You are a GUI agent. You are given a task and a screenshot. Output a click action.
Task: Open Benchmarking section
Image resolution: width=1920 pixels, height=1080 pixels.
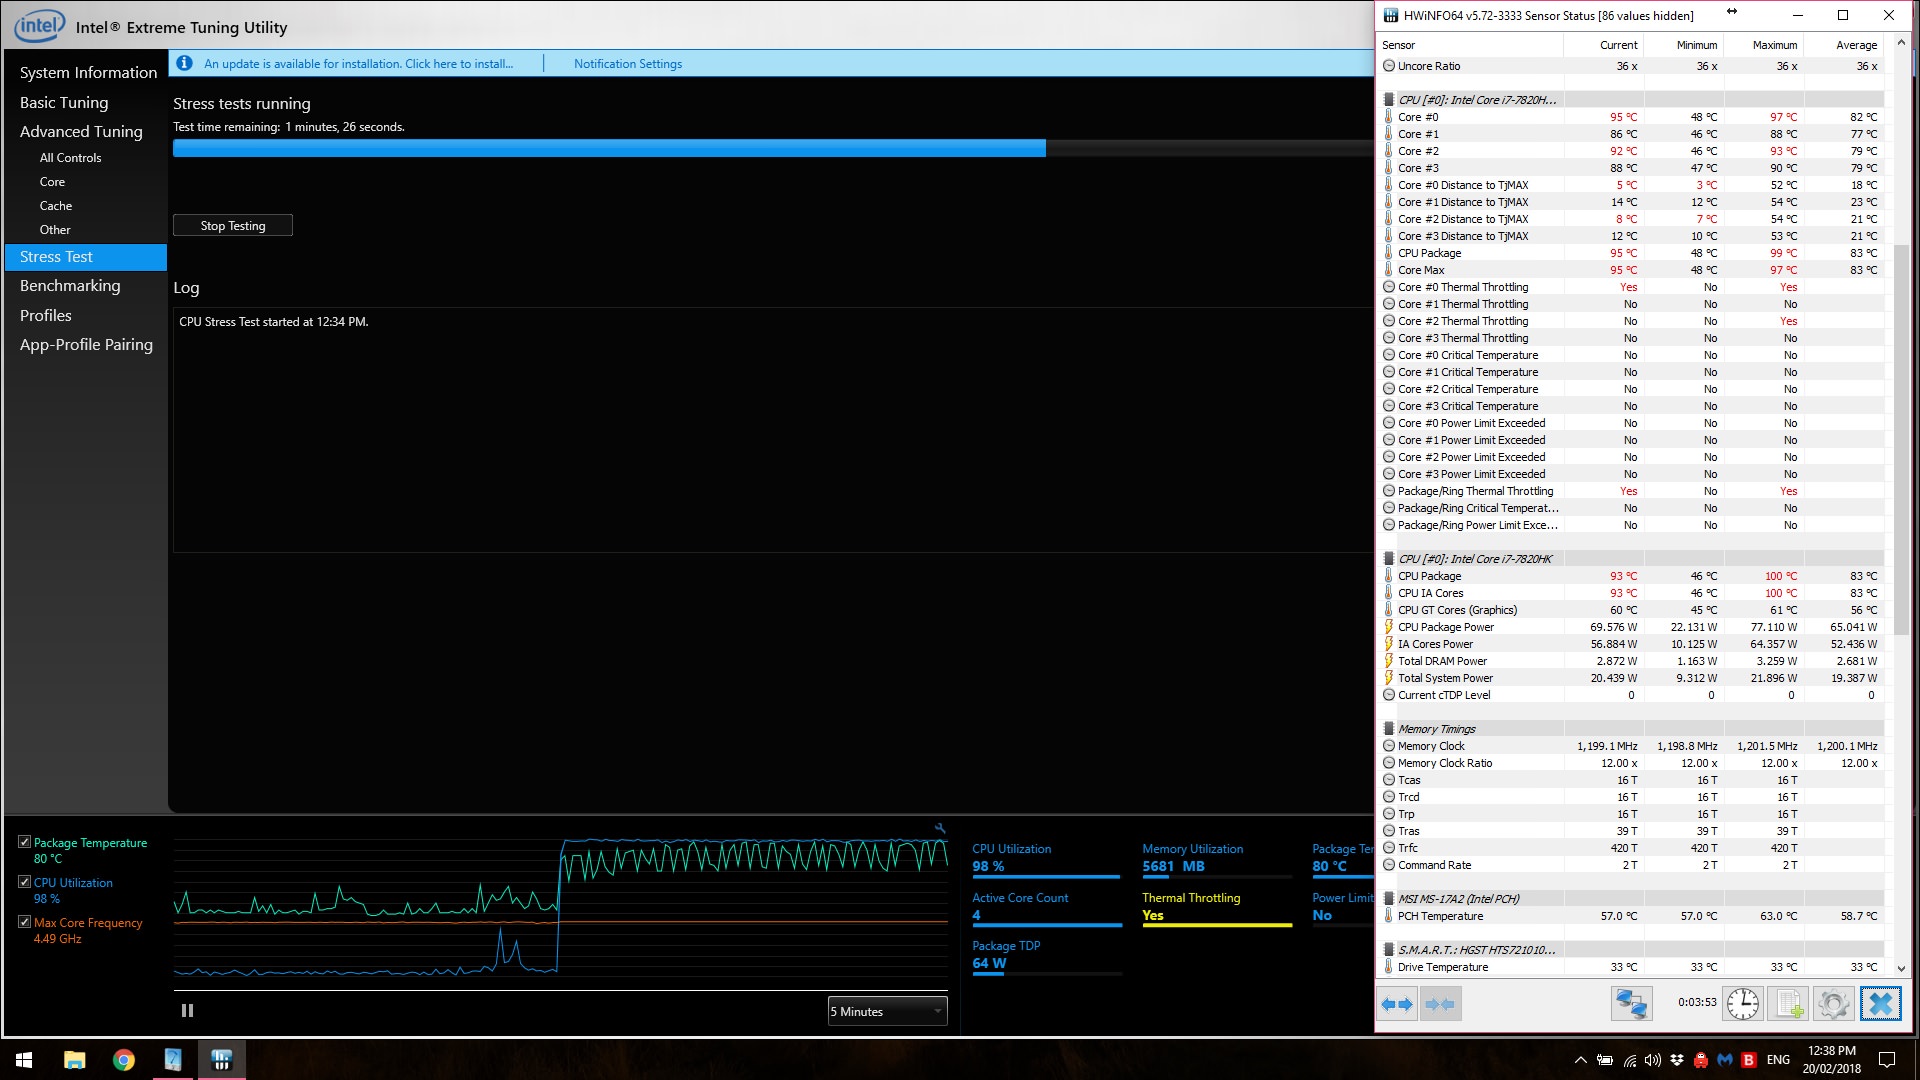[70, 285]
